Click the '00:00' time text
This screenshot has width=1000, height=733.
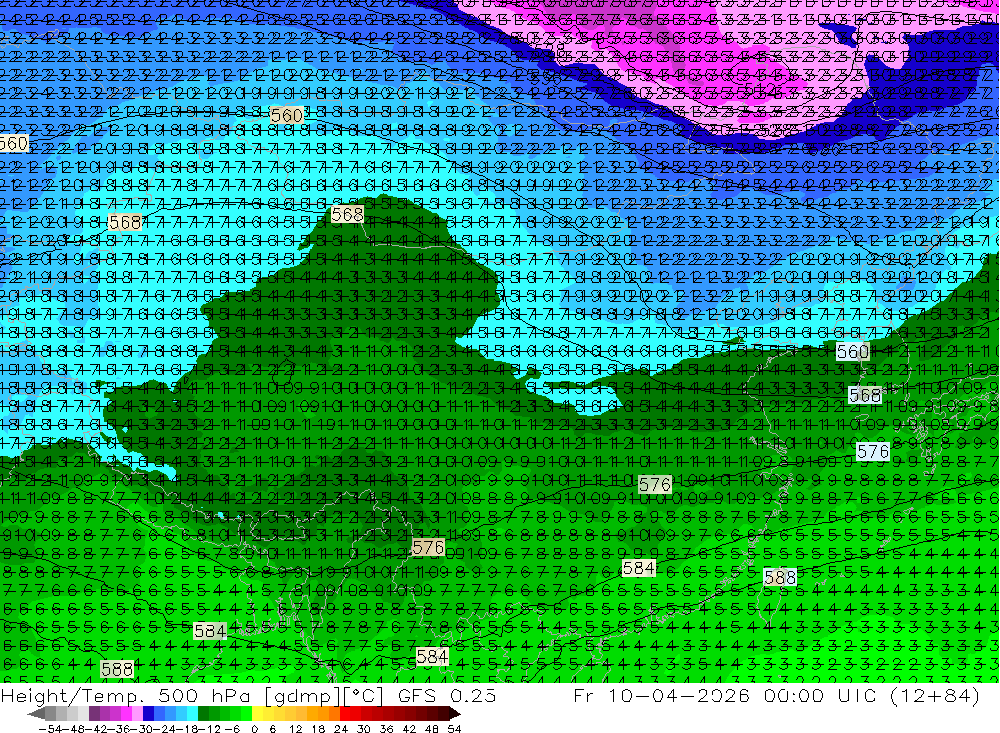pyautogui.click(x=796, y=695)
